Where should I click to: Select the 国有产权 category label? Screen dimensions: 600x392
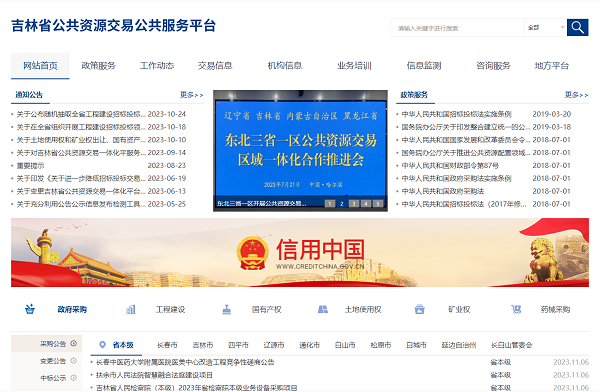click(x=266, y=309)
